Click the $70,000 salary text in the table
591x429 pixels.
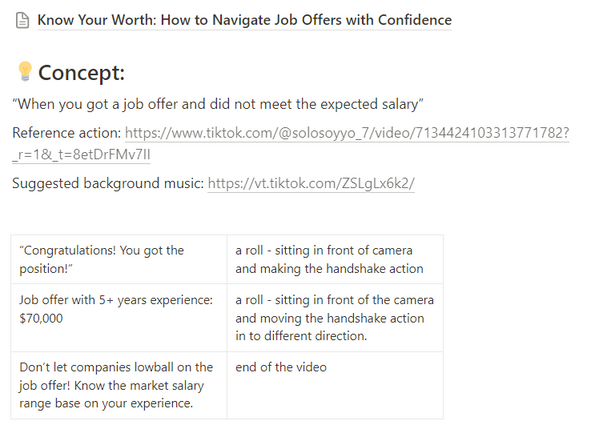pyautogui.click(x=41, y=319)
